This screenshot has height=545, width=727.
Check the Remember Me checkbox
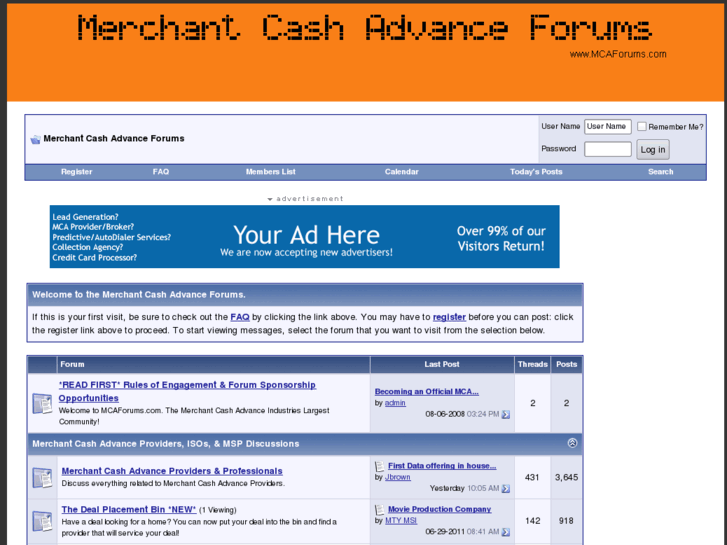click(642, 126)
